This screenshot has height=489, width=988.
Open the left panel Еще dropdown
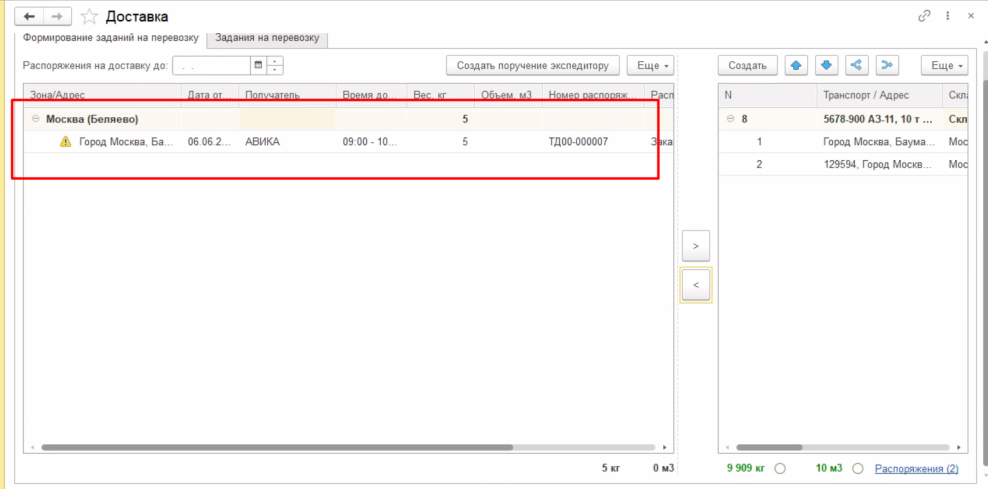coord(650,65)
